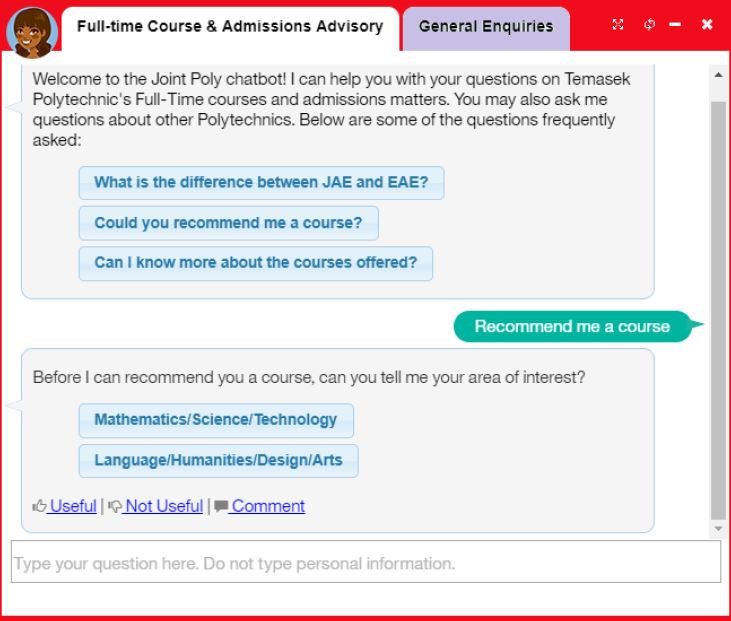This screenshot has height=621, width=731.
Task: Pick Mathematics/Science/Technology interest option
Action: click(x=215, y=420)
